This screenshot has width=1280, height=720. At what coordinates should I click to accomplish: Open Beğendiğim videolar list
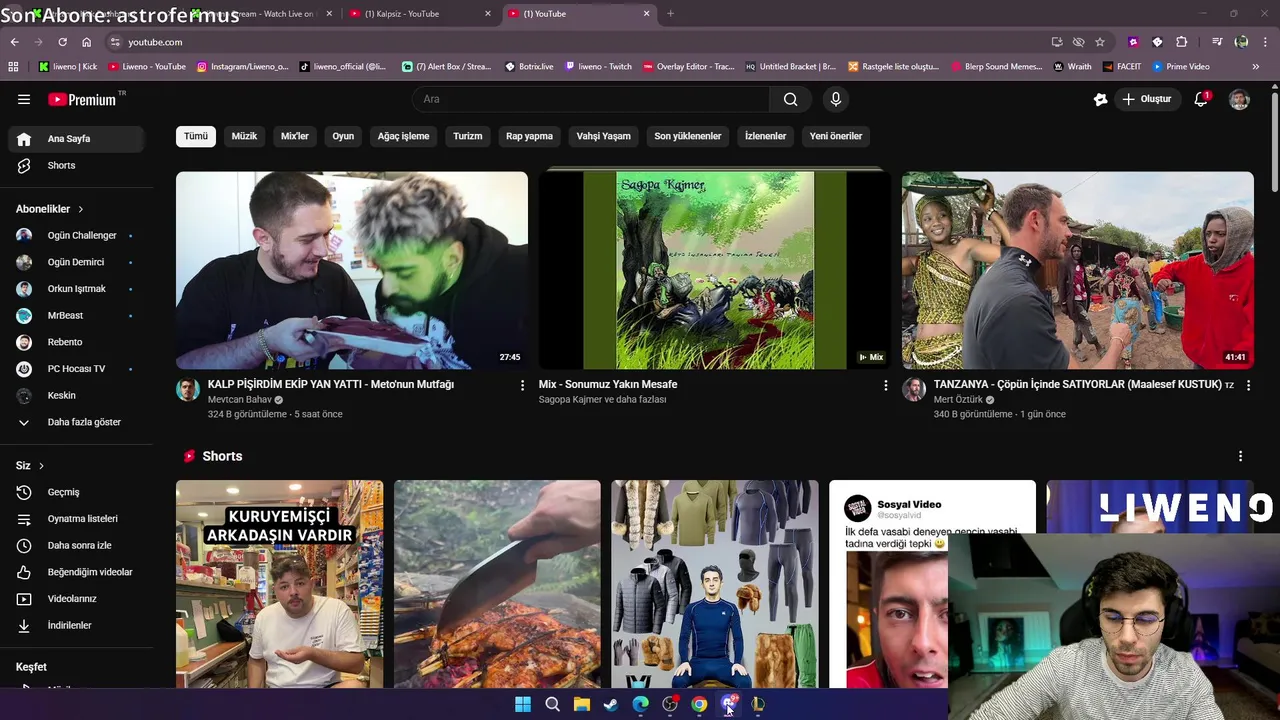click(76, 572)
